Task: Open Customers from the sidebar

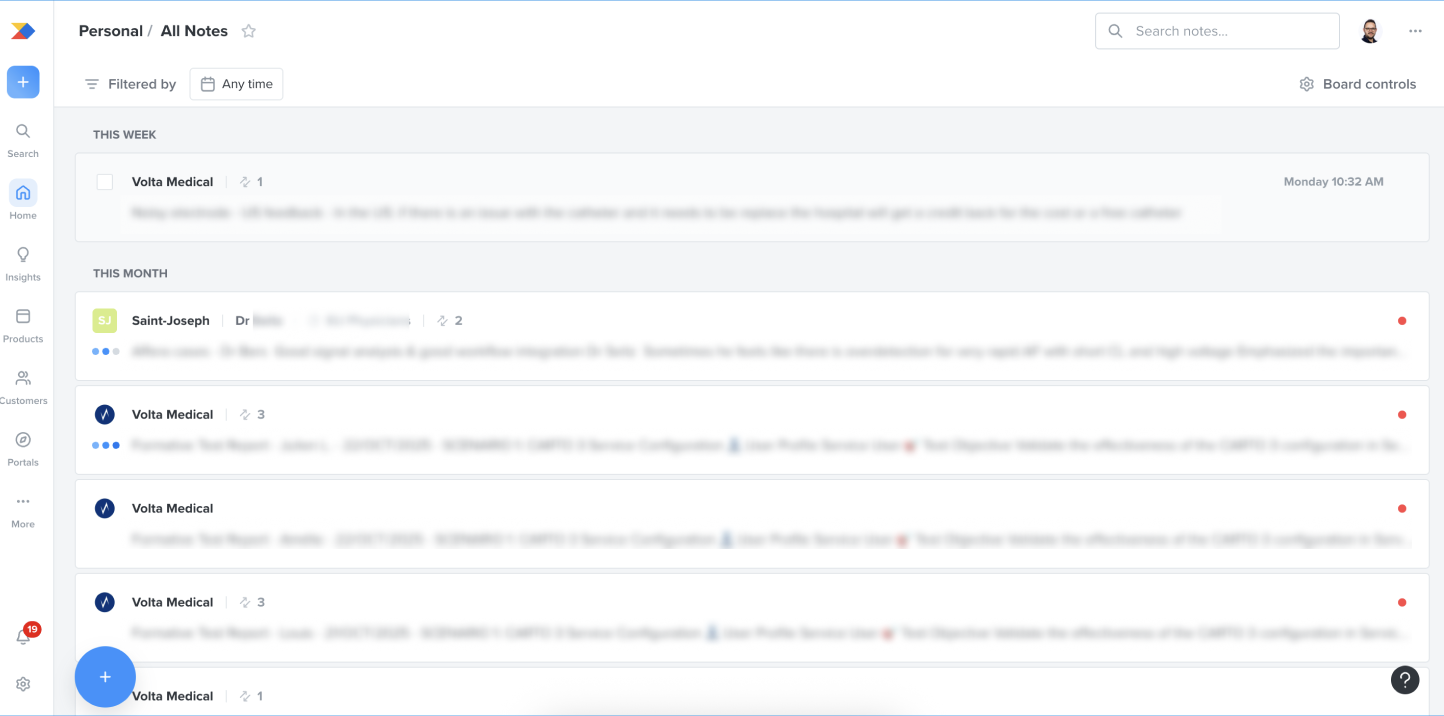Action: (23, 387)
